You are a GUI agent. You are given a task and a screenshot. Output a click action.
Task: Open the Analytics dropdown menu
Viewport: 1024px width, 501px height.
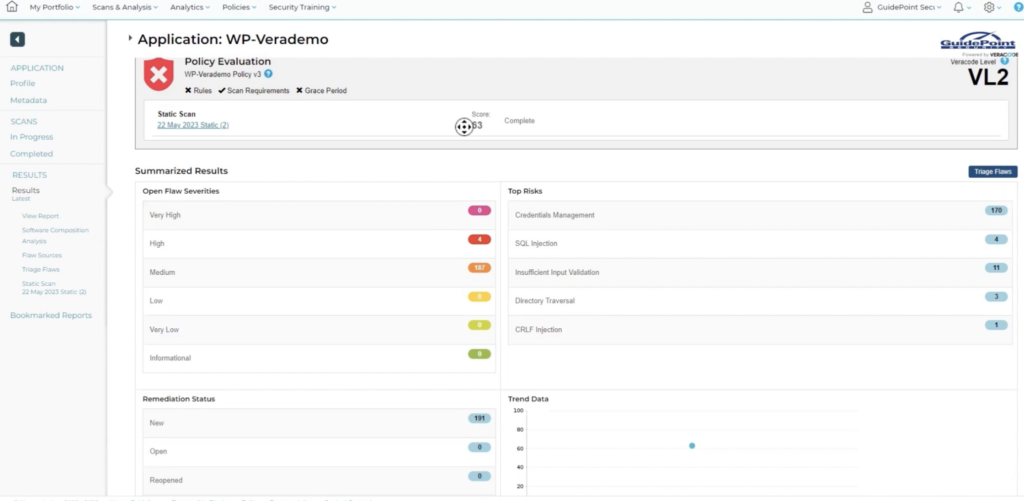[x=190, y=7]
